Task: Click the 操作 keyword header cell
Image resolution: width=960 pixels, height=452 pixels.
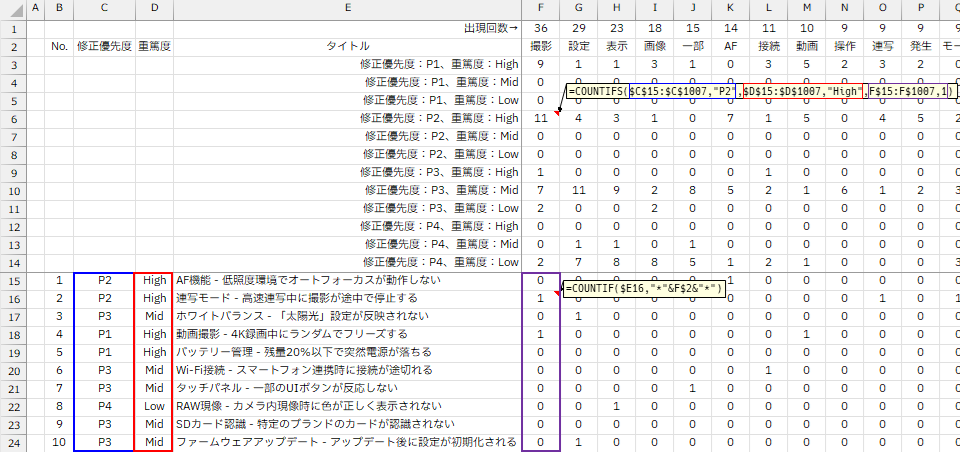Action: coord(844,47)
